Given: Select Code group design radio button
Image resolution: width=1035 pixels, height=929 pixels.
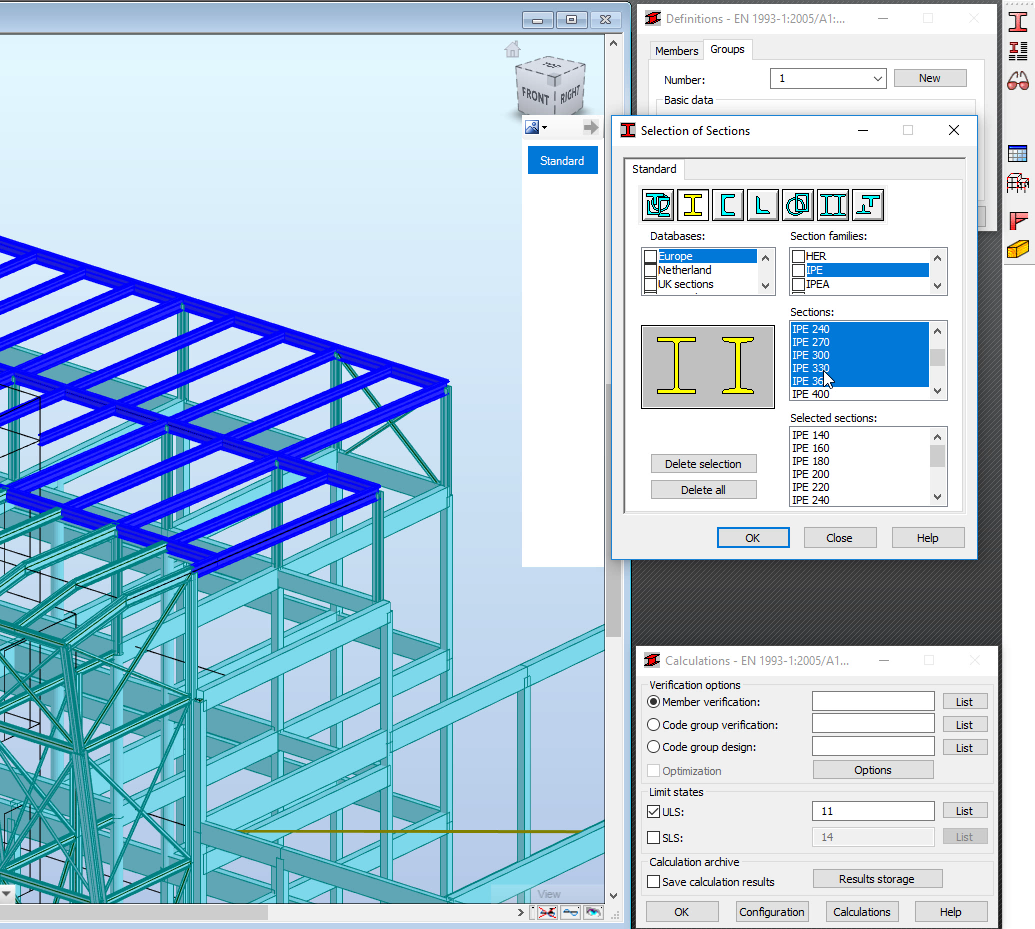Looking at the screenshot, I should pos(654,747).
